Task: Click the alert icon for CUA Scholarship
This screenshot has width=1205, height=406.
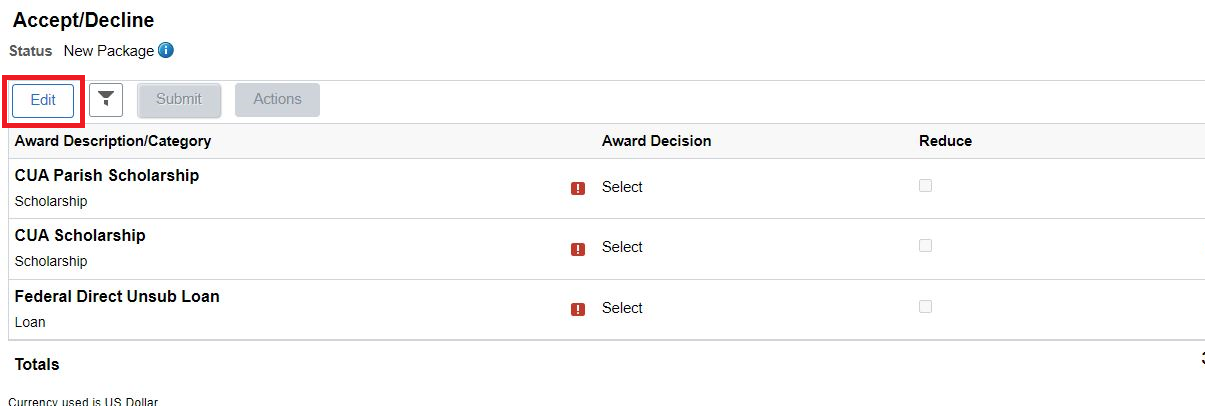Action: pos(577,249)
